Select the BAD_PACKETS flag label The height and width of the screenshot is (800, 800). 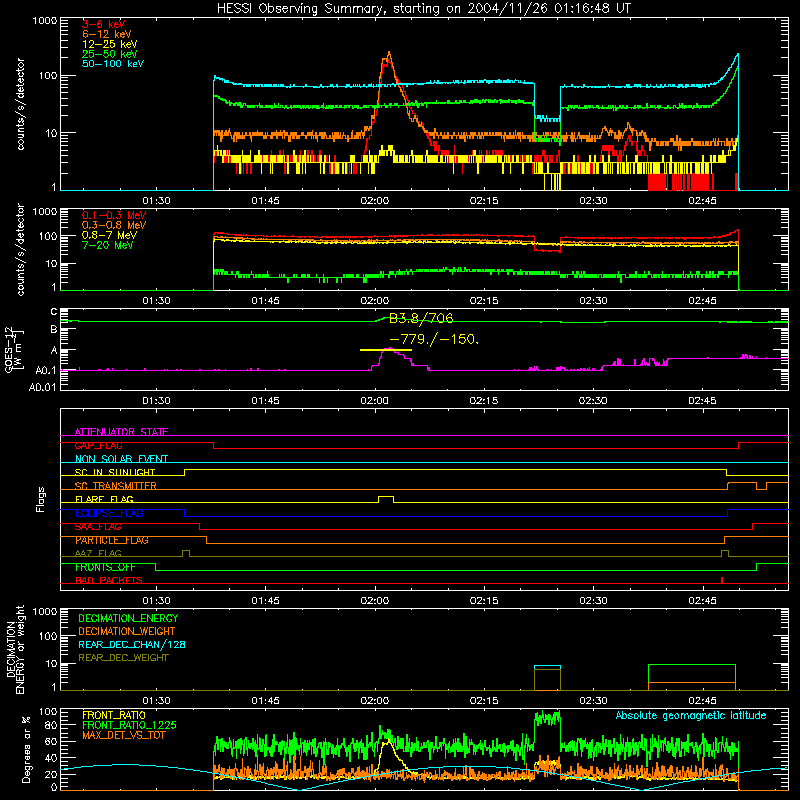click(x=109, y=580)
